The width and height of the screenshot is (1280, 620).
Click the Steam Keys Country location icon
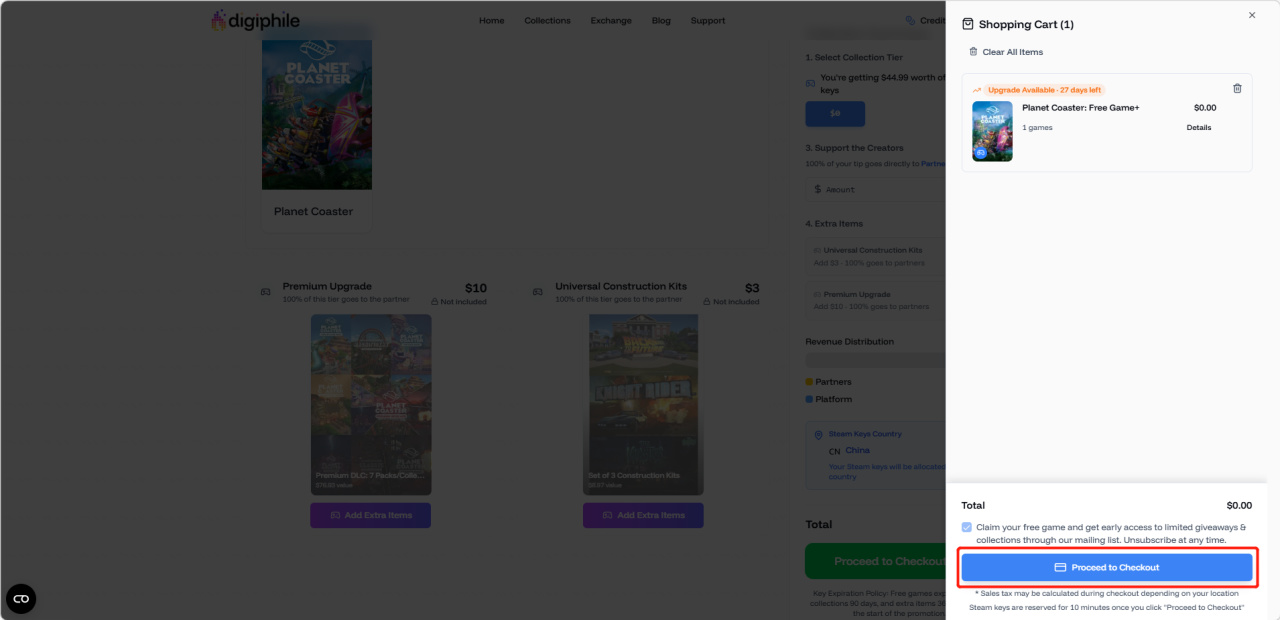(819, 435)
